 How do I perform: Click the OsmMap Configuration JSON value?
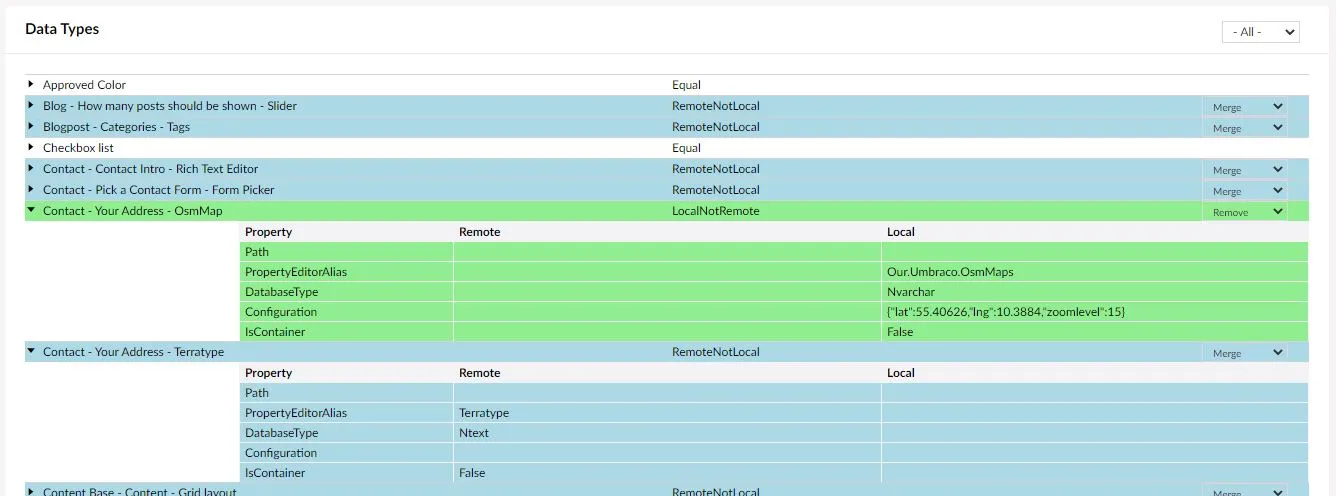1006,312
